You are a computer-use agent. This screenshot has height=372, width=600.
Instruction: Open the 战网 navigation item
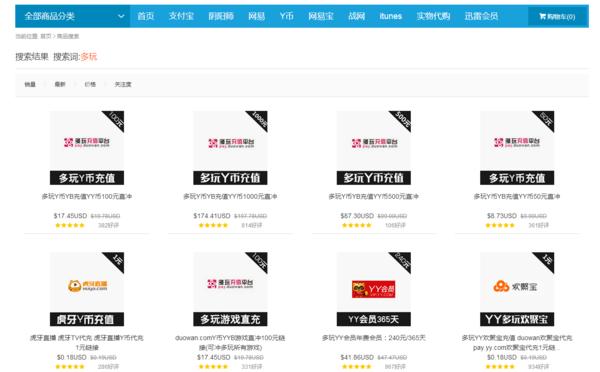356,16
